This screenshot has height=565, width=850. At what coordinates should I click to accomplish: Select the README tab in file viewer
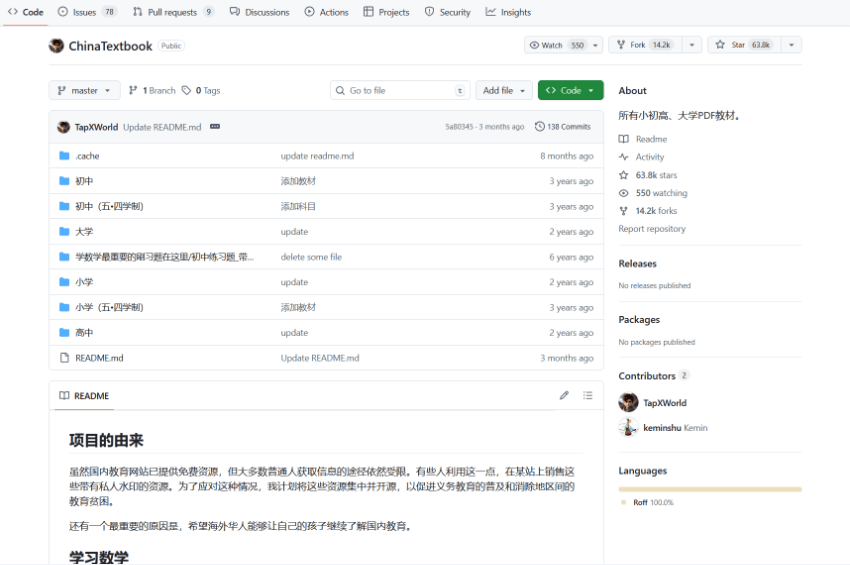point(84,396)
